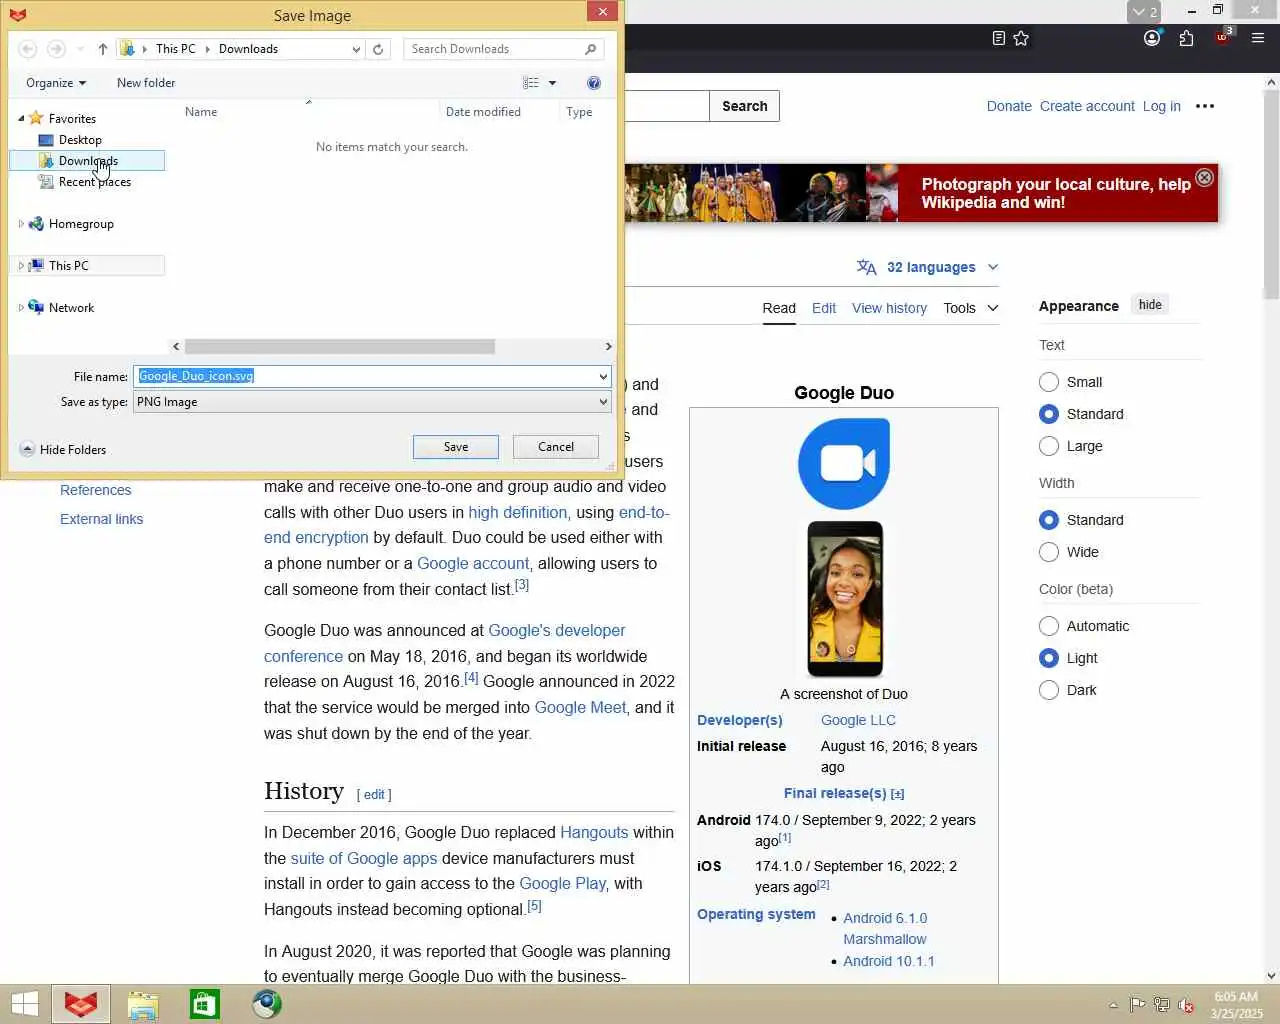Select Large text size

tap(1049, 446)
